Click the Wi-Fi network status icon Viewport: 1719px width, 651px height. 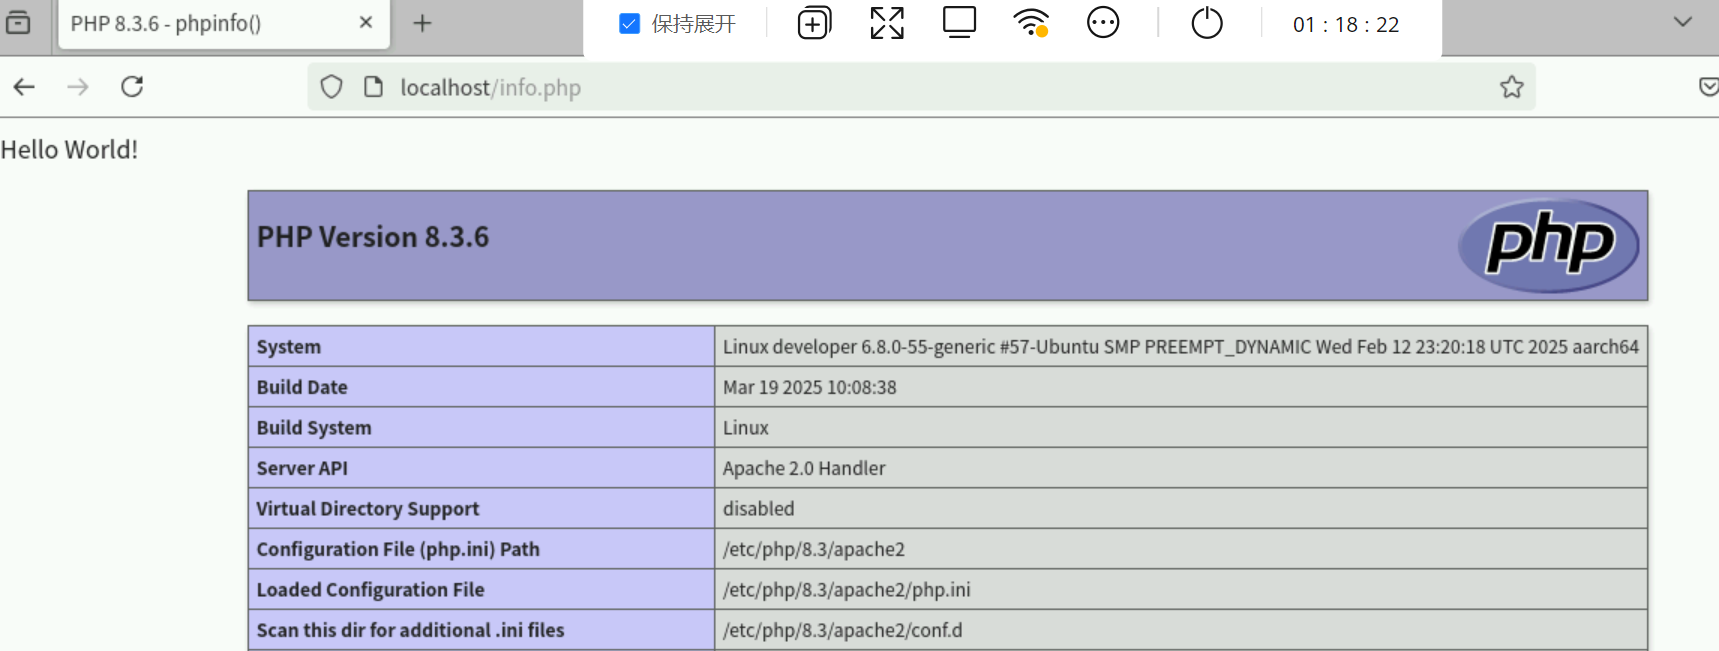[1031, 22]
